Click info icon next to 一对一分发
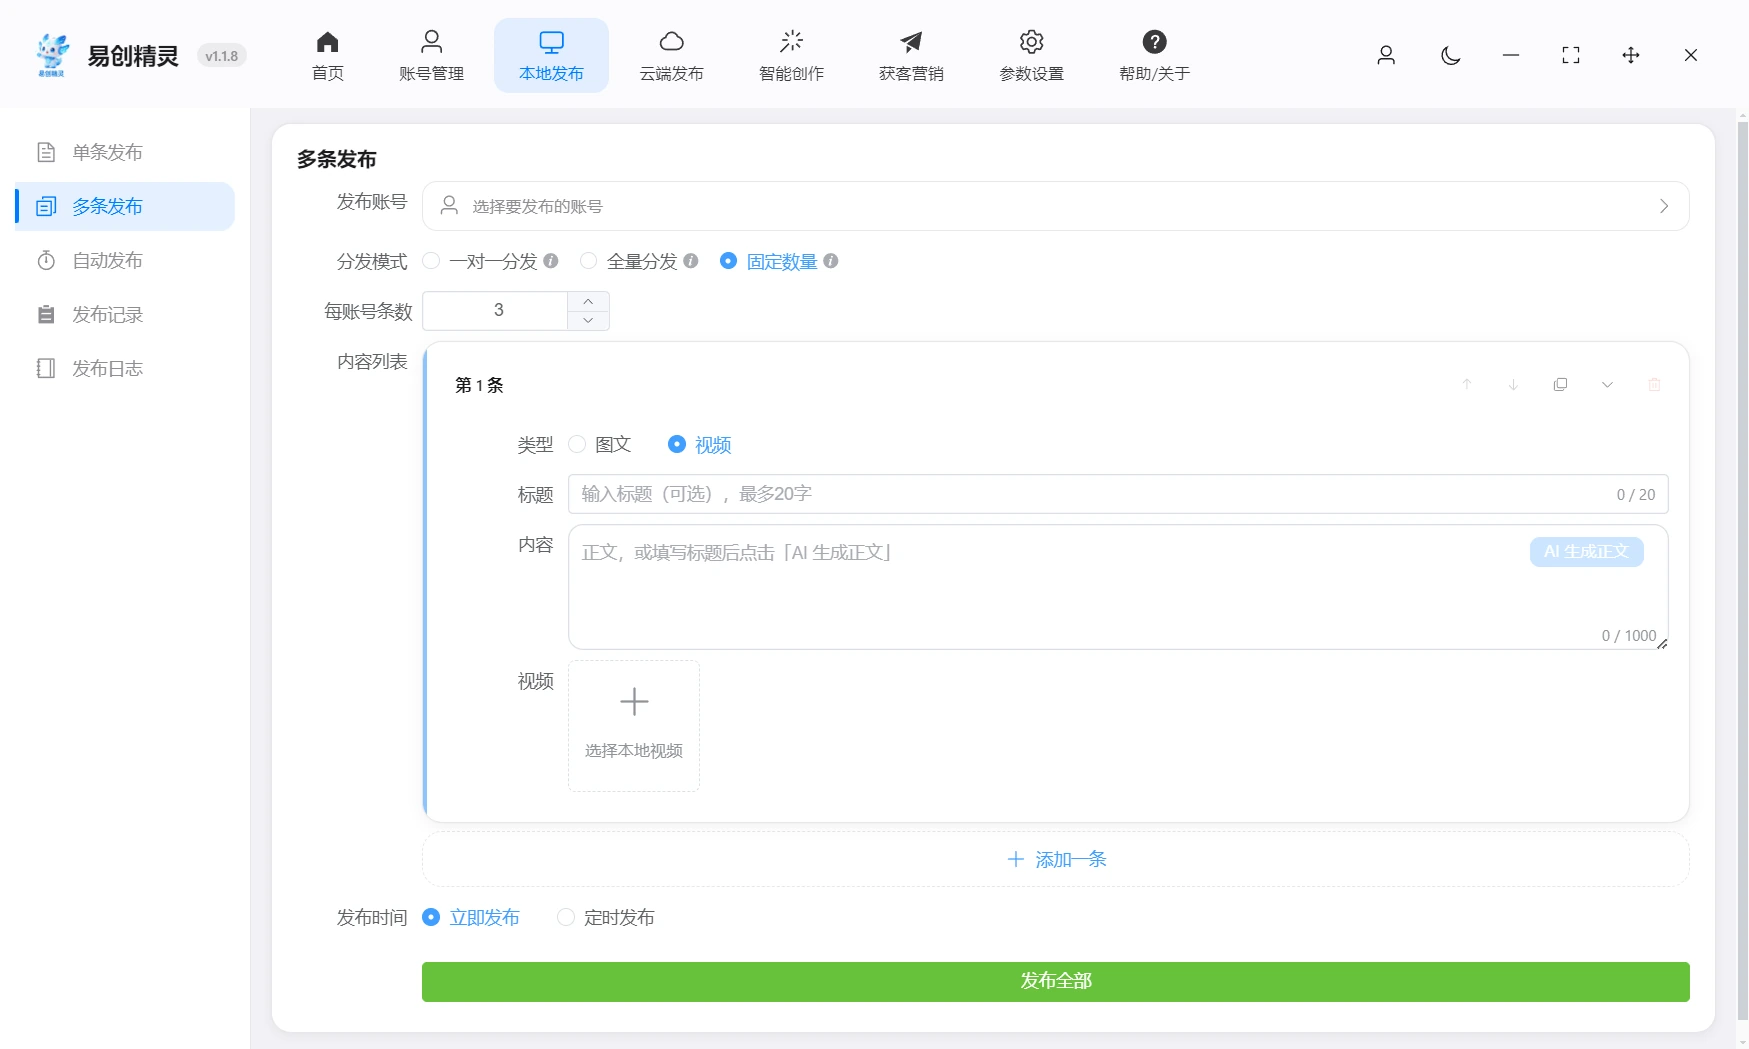The height and width of the screenshot is (1049, 1749). pos(551,261)
